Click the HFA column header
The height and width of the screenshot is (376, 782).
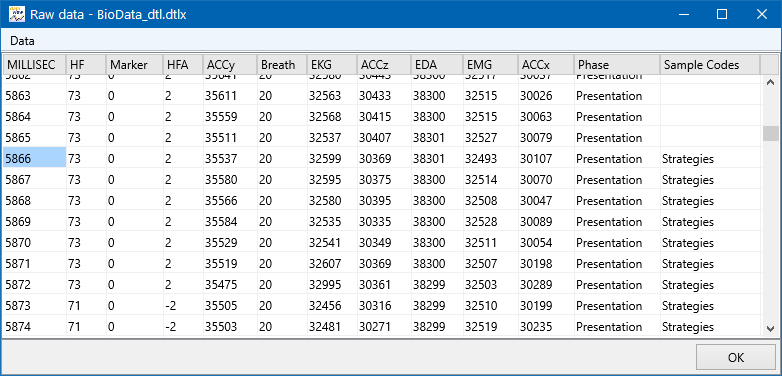click(x=183, y=65)
